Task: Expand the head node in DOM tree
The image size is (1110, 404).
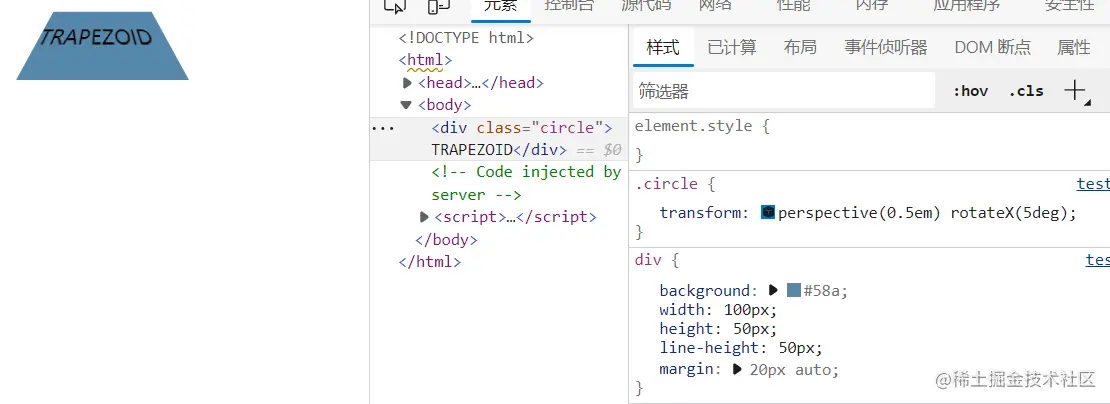Action: coord(407,83)
